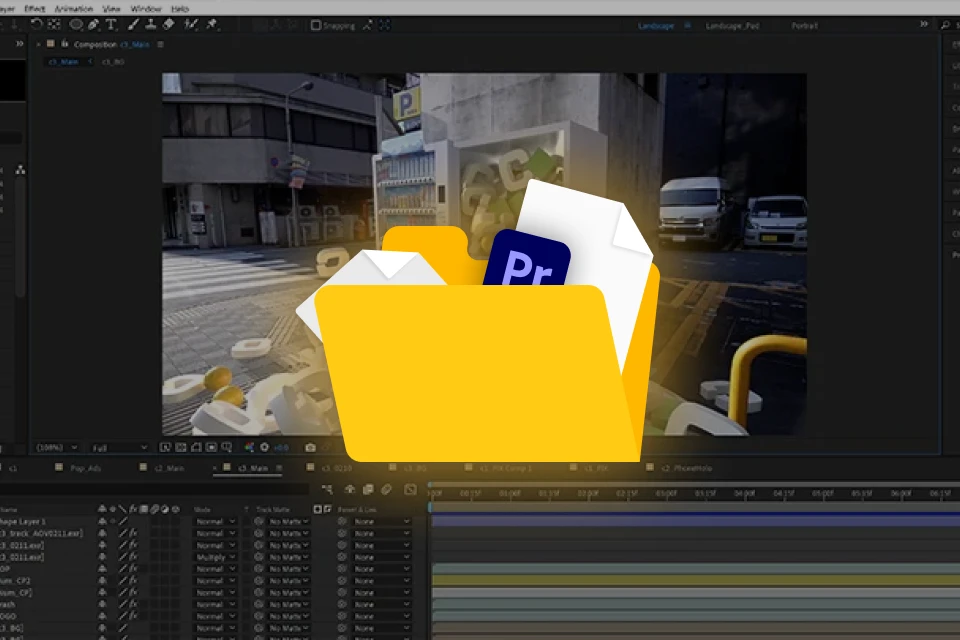Screen dimensions: 960x640
Task: Open the Effect menu
Action: (34, 9)
